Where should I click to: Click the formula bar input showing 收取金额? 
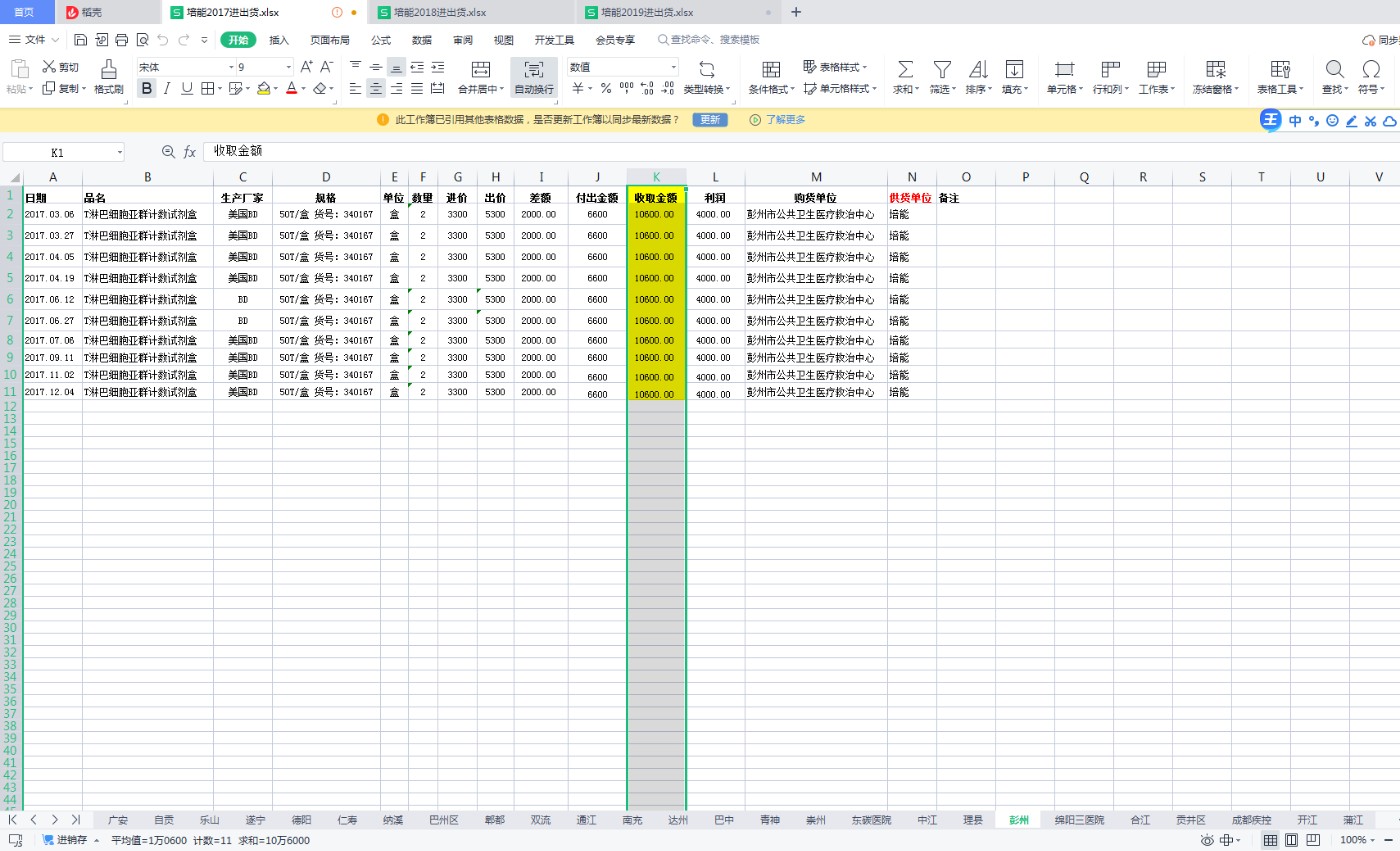pos(700,152)
